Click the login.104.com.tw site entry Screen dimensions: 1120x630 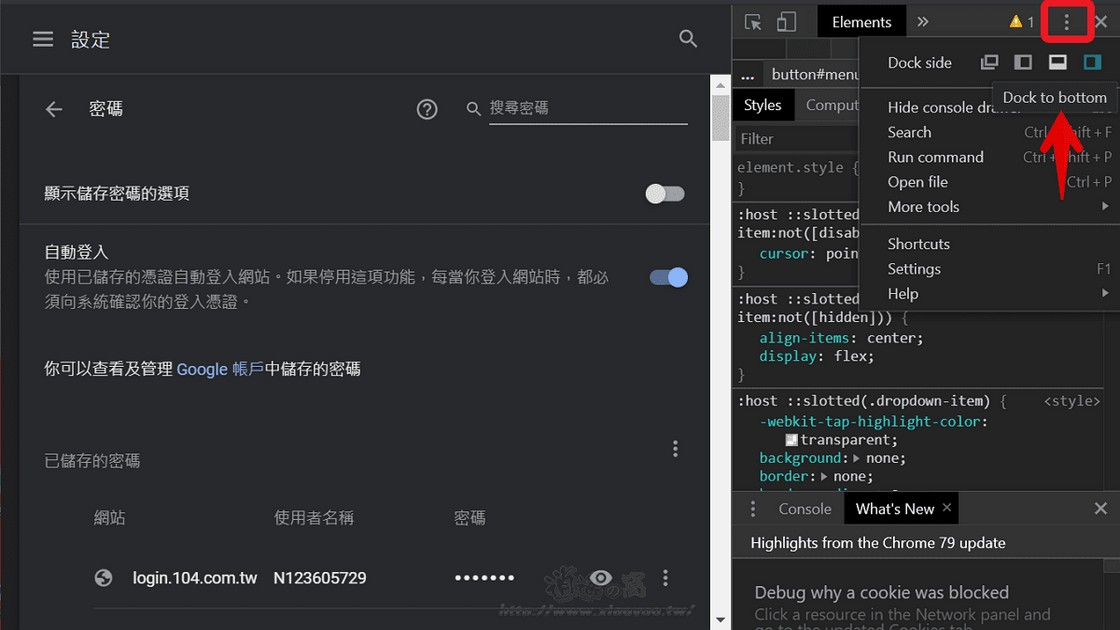coord(194,578)
